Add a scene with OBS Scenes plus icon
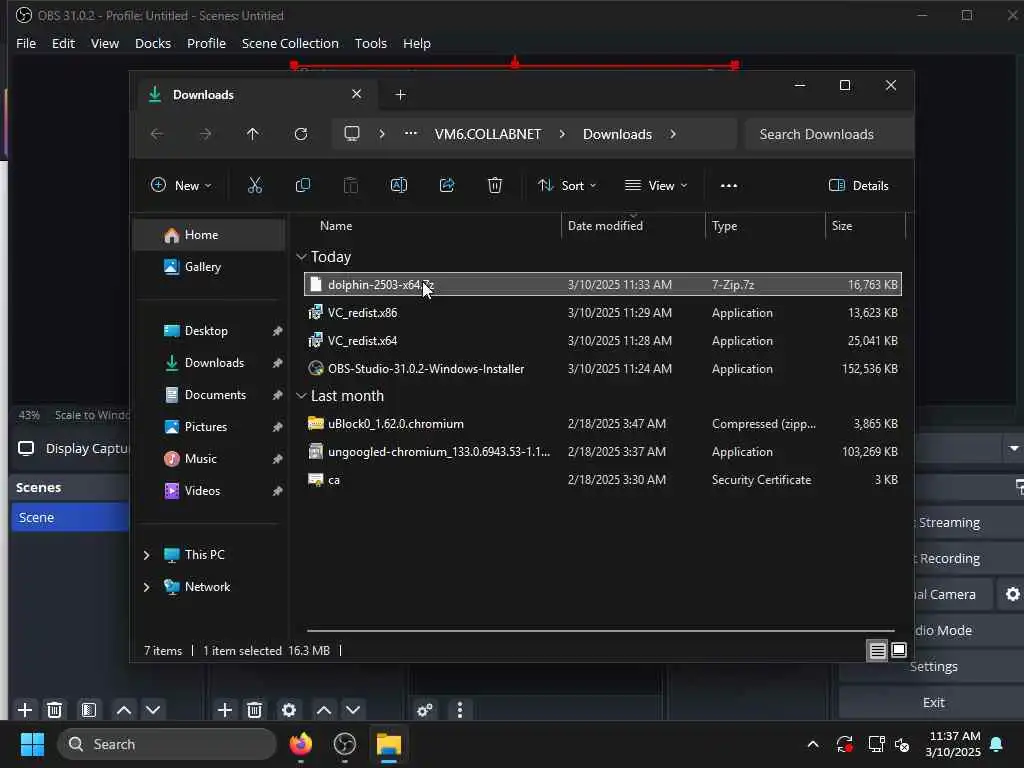Screen dimensions: 1024x768 tap(25, 710)
